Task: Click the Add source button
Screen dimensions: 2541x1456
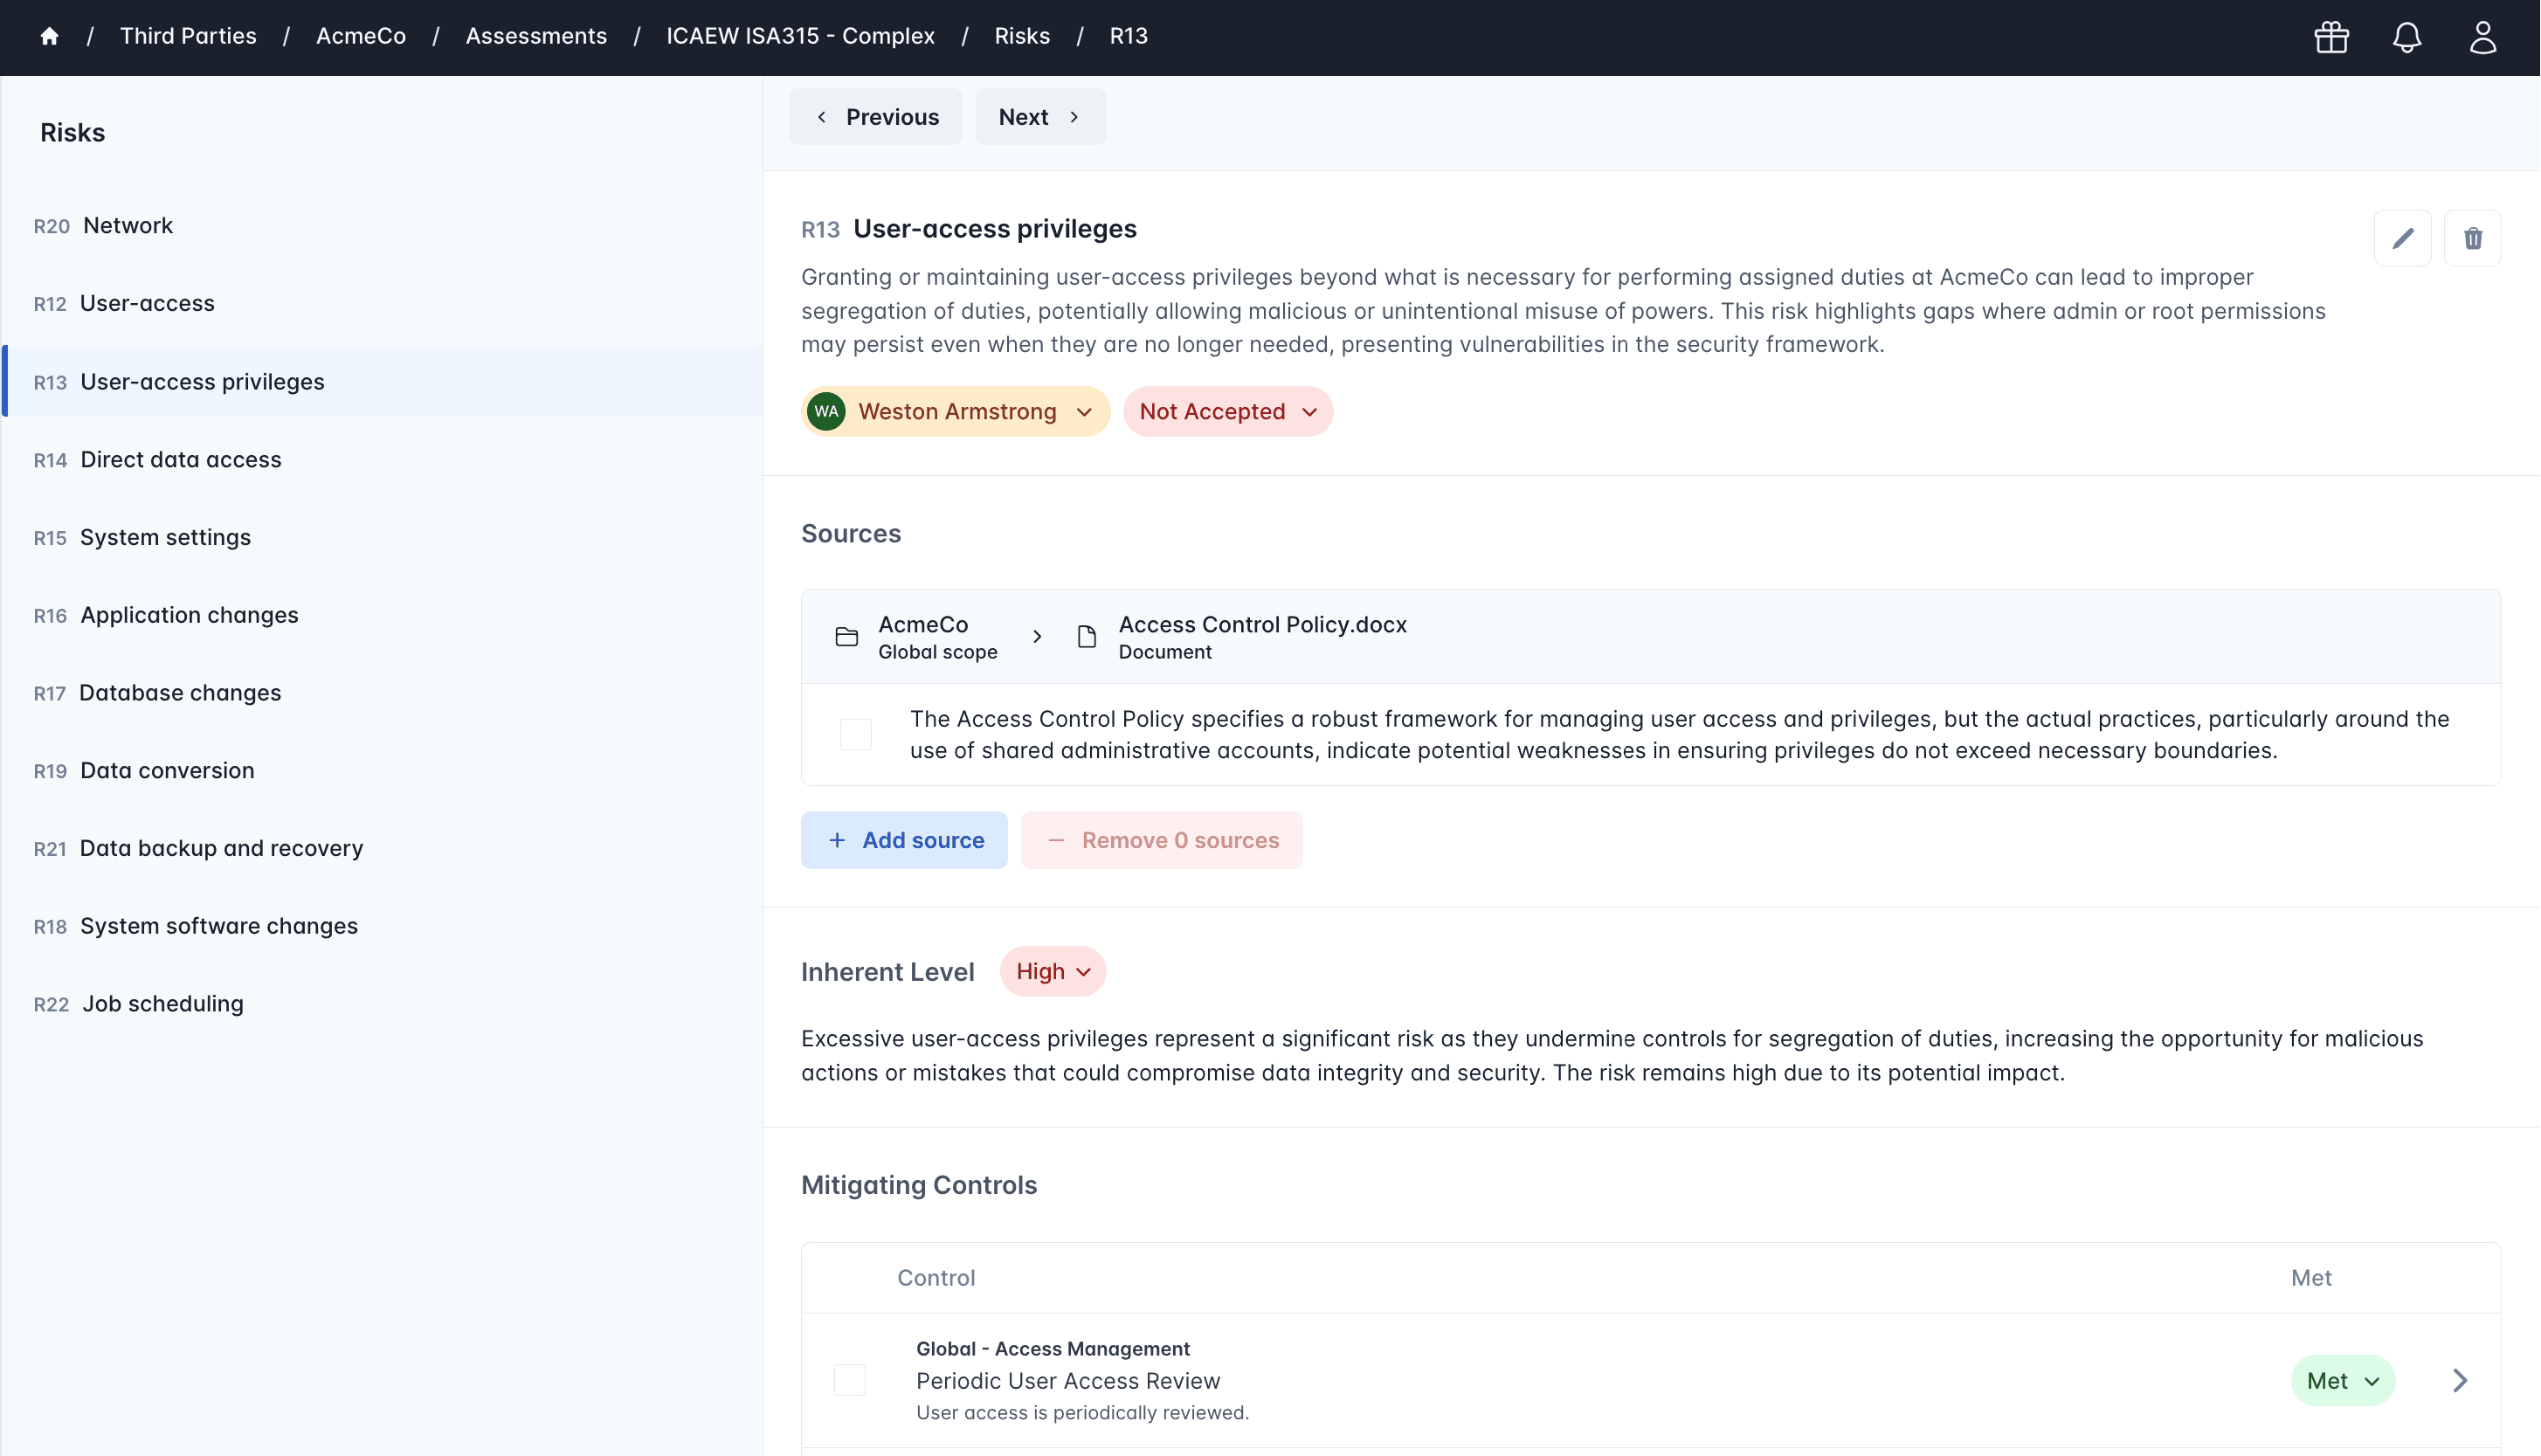Action: pos(903,840)
